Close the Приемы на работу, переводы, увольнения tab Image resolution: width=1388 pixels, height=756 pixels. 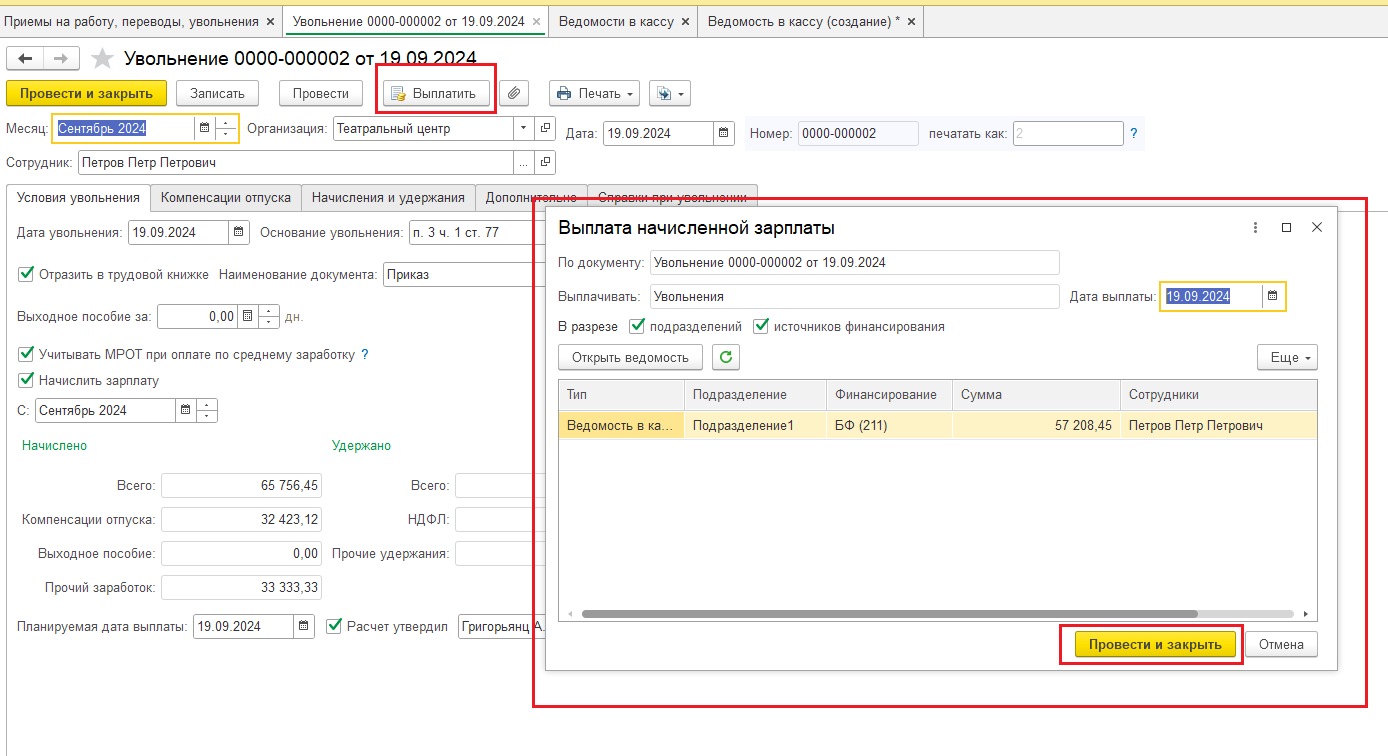tap(269, 21)
